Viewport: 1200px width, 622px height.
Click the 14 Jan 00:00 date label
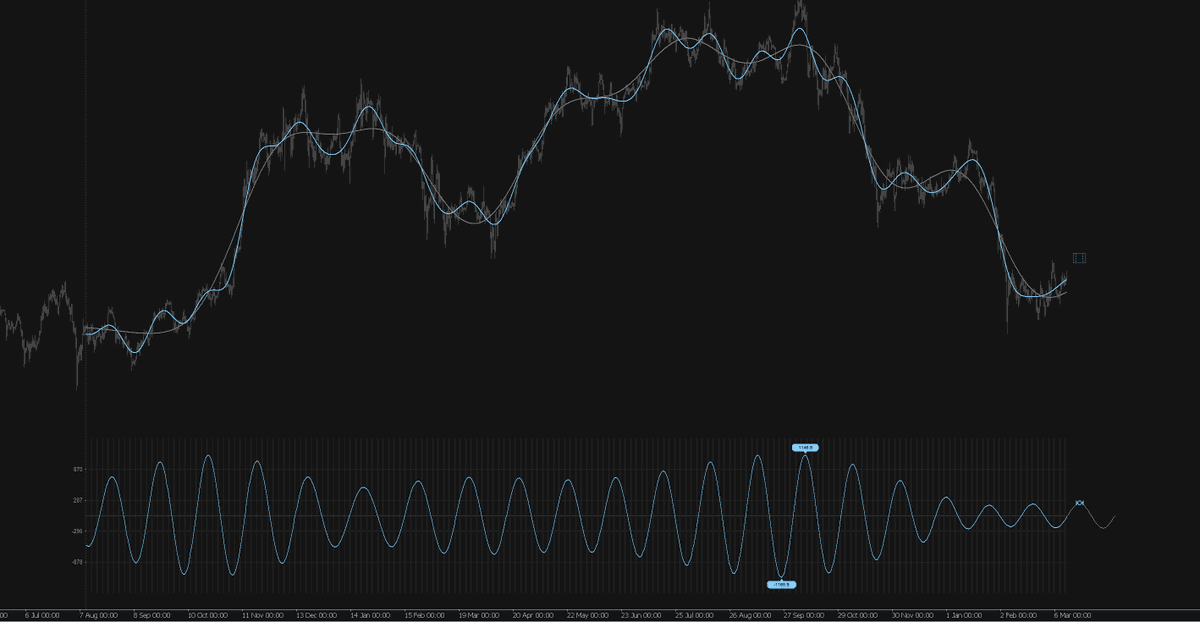pos(371,616)
